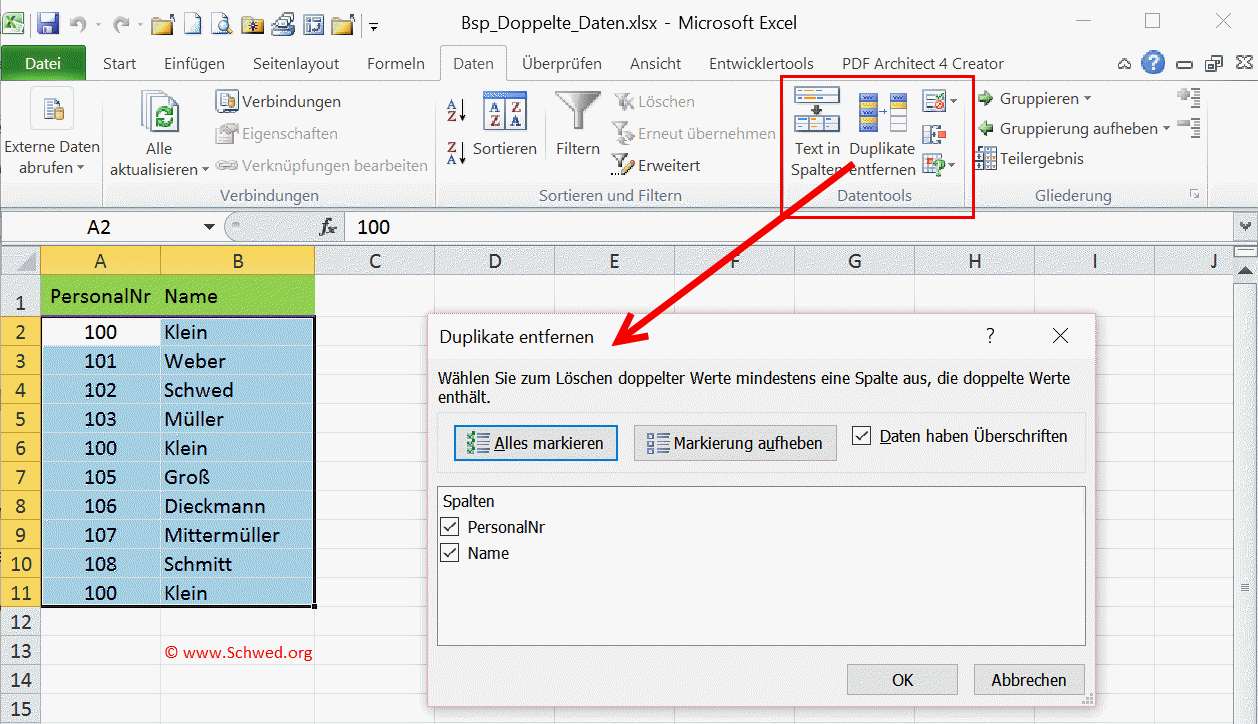Minimize the ribbon with the caret icon
Viewport: 1258px width, 724px height.
pos(1125,63)
